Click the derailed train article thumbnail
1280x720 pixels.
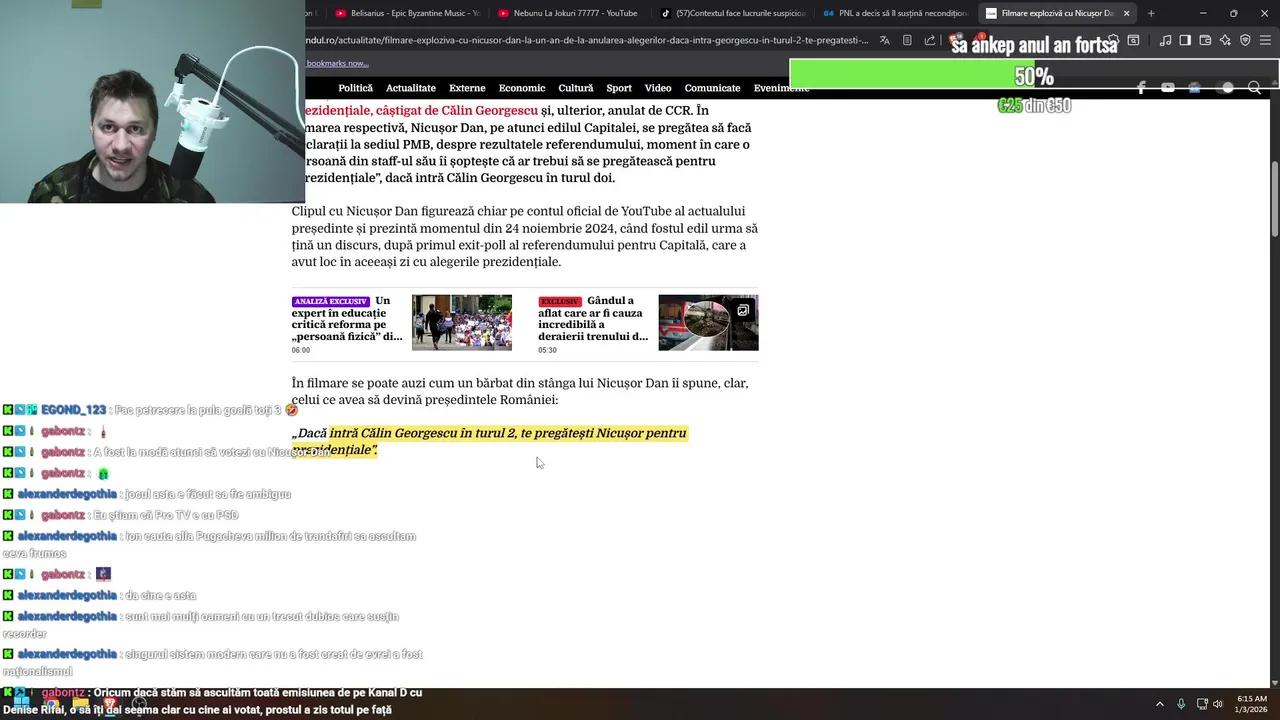click(x=708, y=322)
